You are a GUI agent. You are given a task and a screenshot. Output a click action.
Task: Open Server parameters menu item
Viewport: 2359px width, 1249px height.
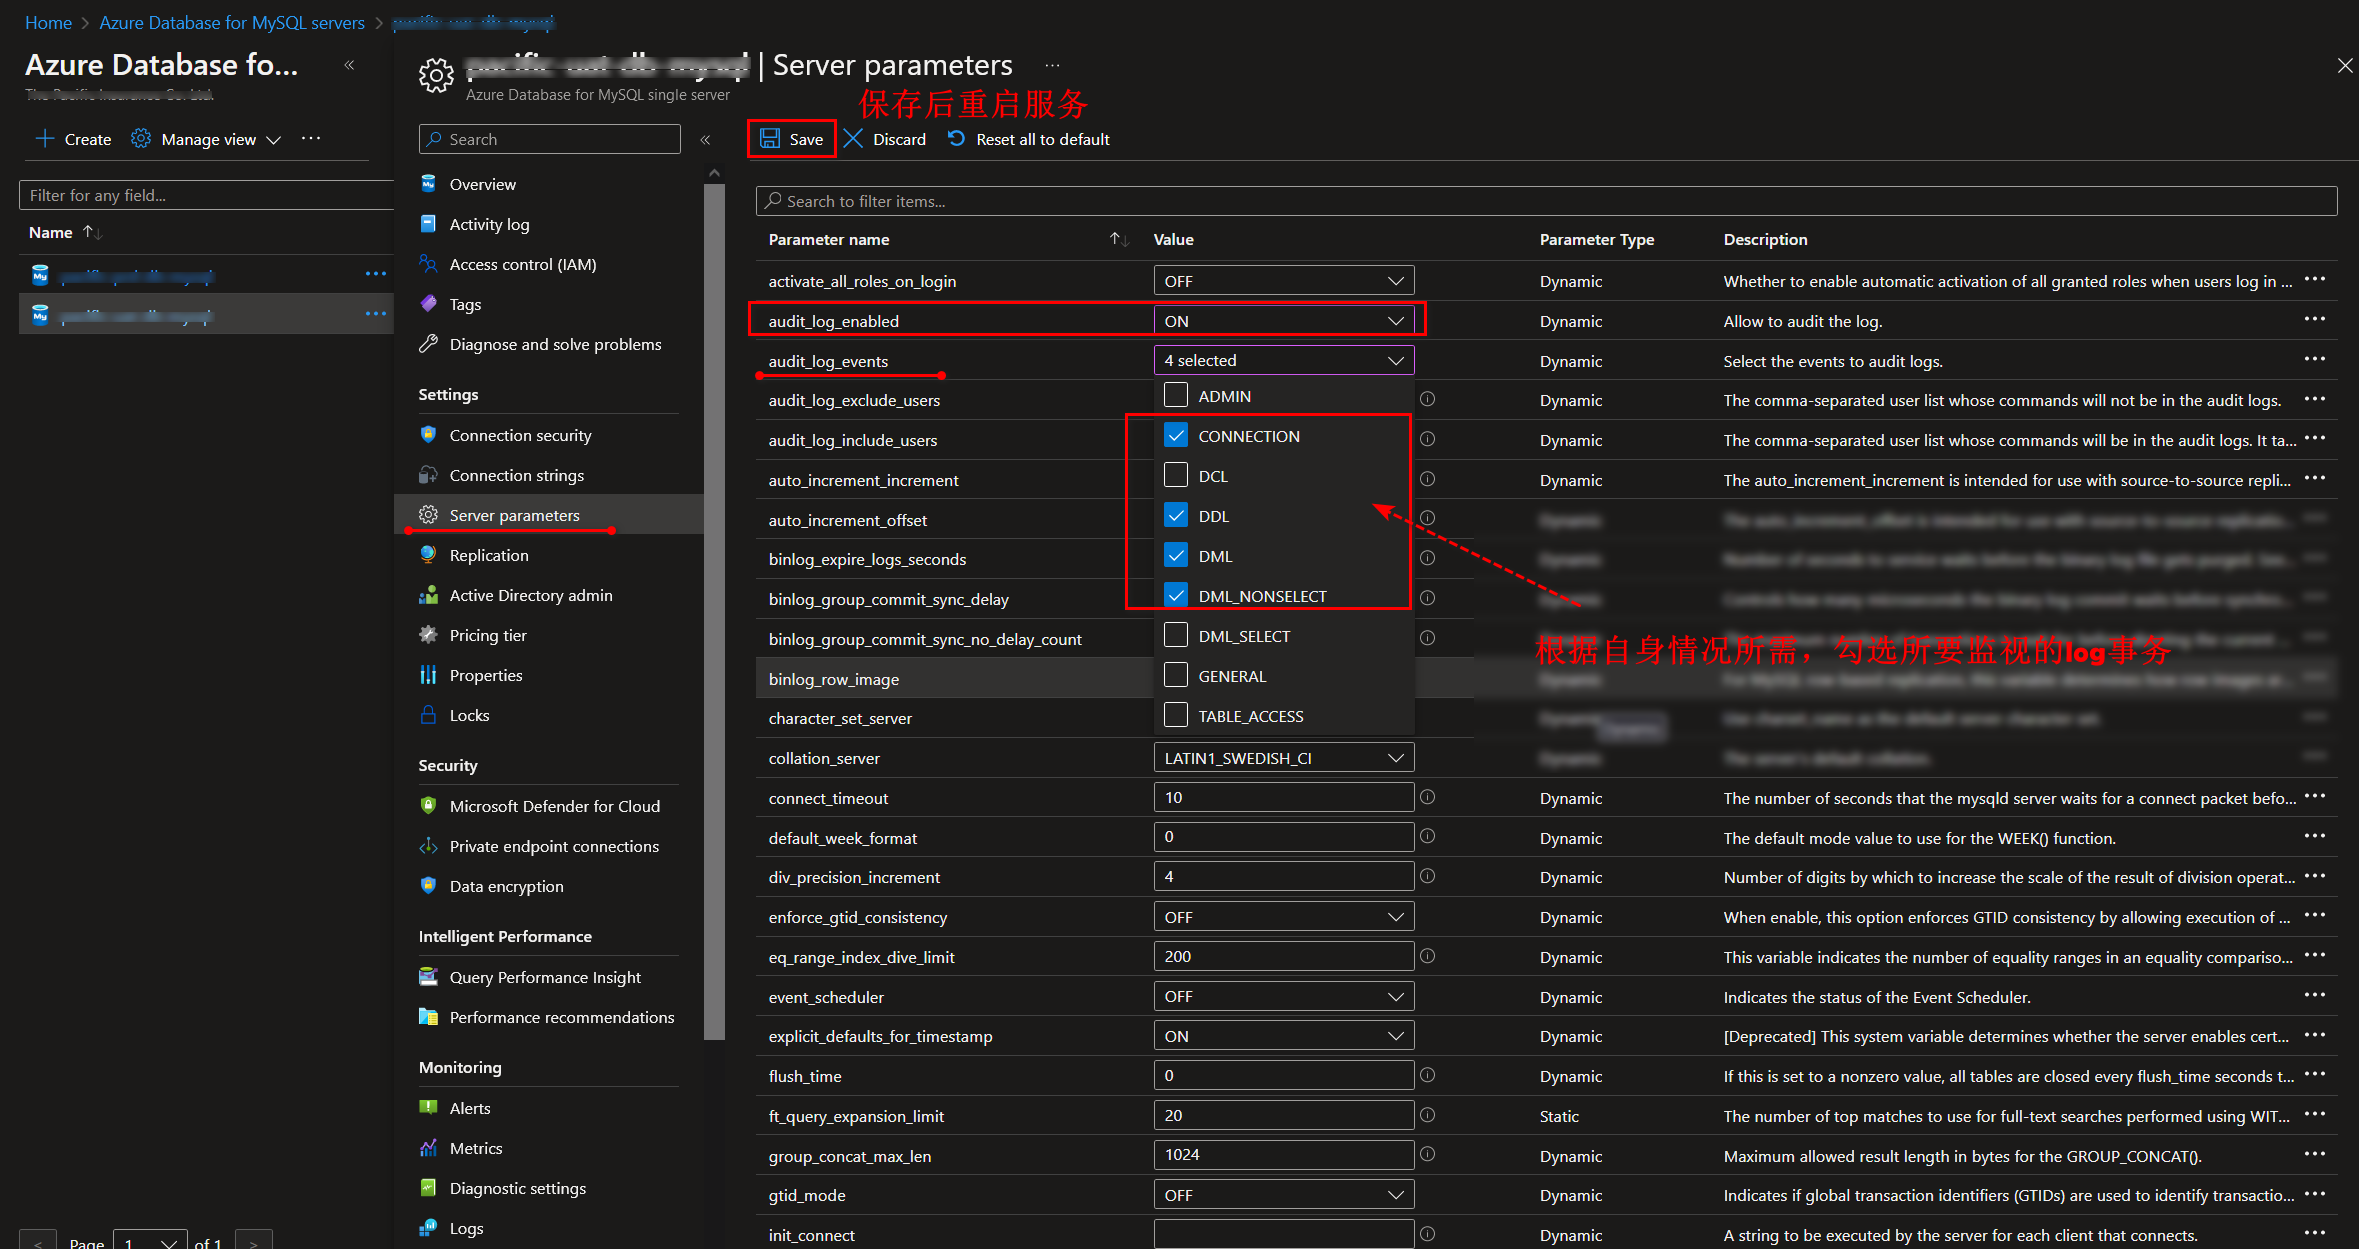[549, 515]
